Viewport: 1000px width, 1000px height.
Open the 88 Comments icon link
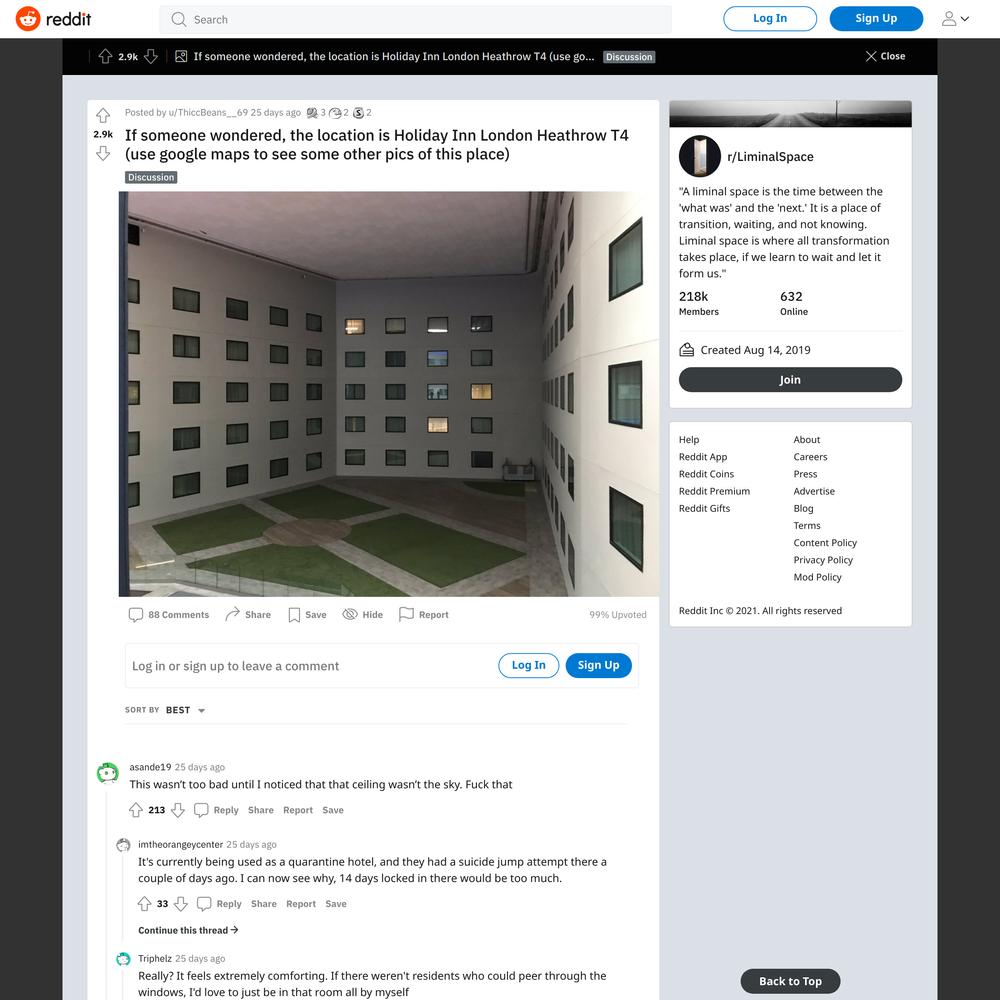136,615
